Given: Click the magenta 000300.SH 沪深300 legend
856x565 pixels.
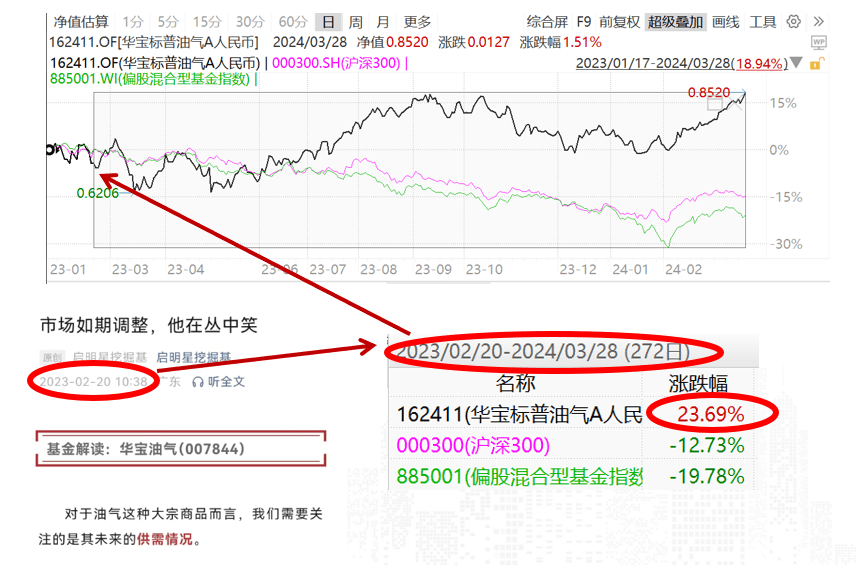Looking at the screenshot, I should [x=335, y=63].
